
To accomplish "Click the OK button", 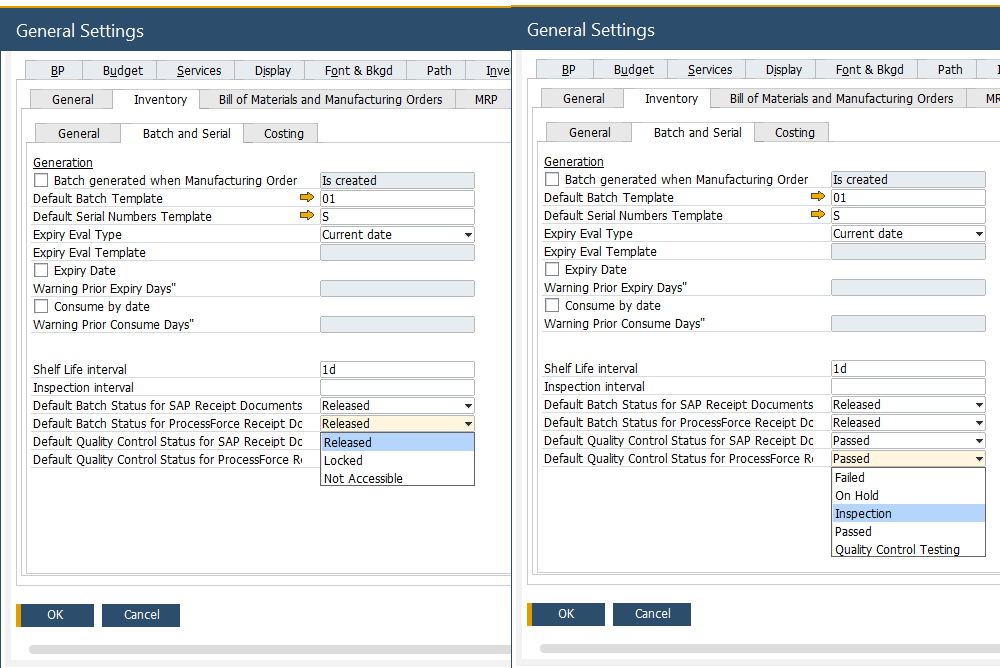I will (x=54, y=615).
